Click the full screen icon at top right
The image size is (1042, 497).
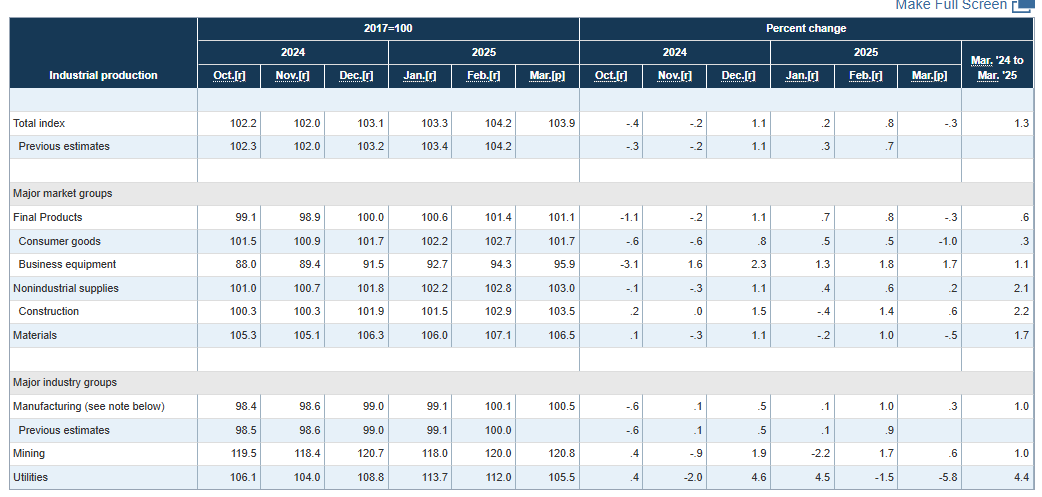tap(1022, 6)
